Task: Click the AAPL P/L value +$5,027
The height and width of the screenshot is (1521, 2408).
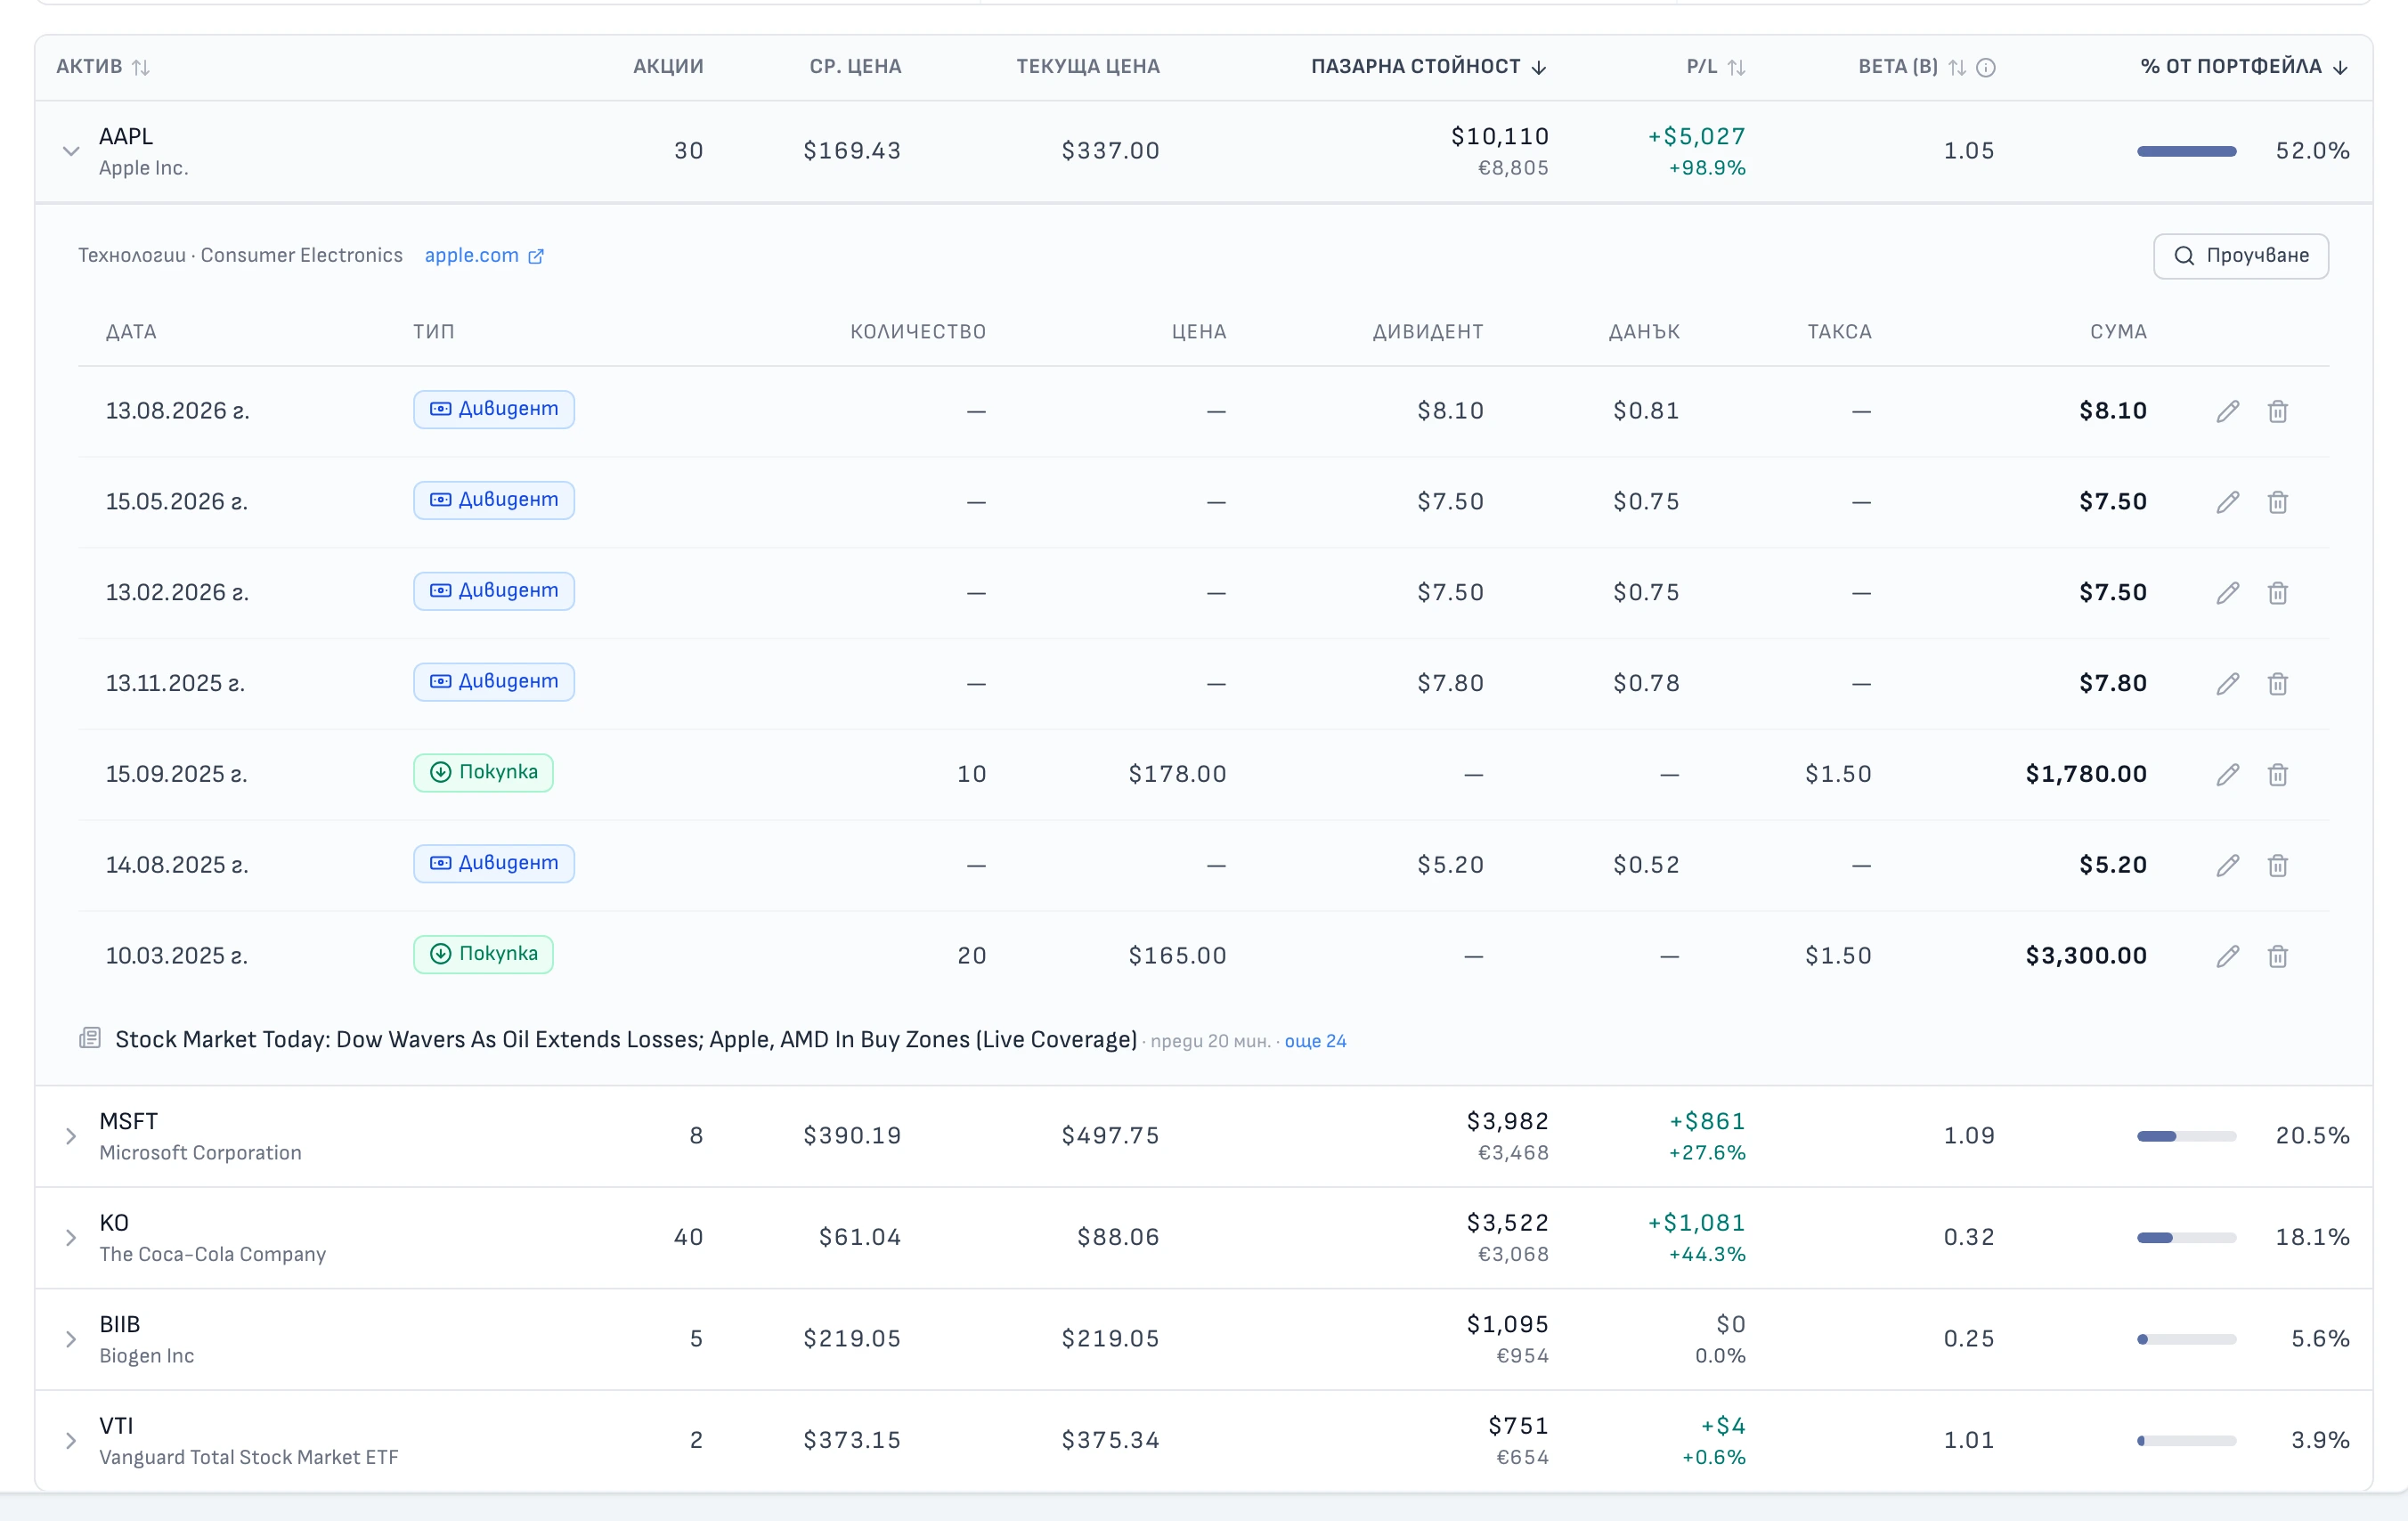Action: click(1696, 136)
